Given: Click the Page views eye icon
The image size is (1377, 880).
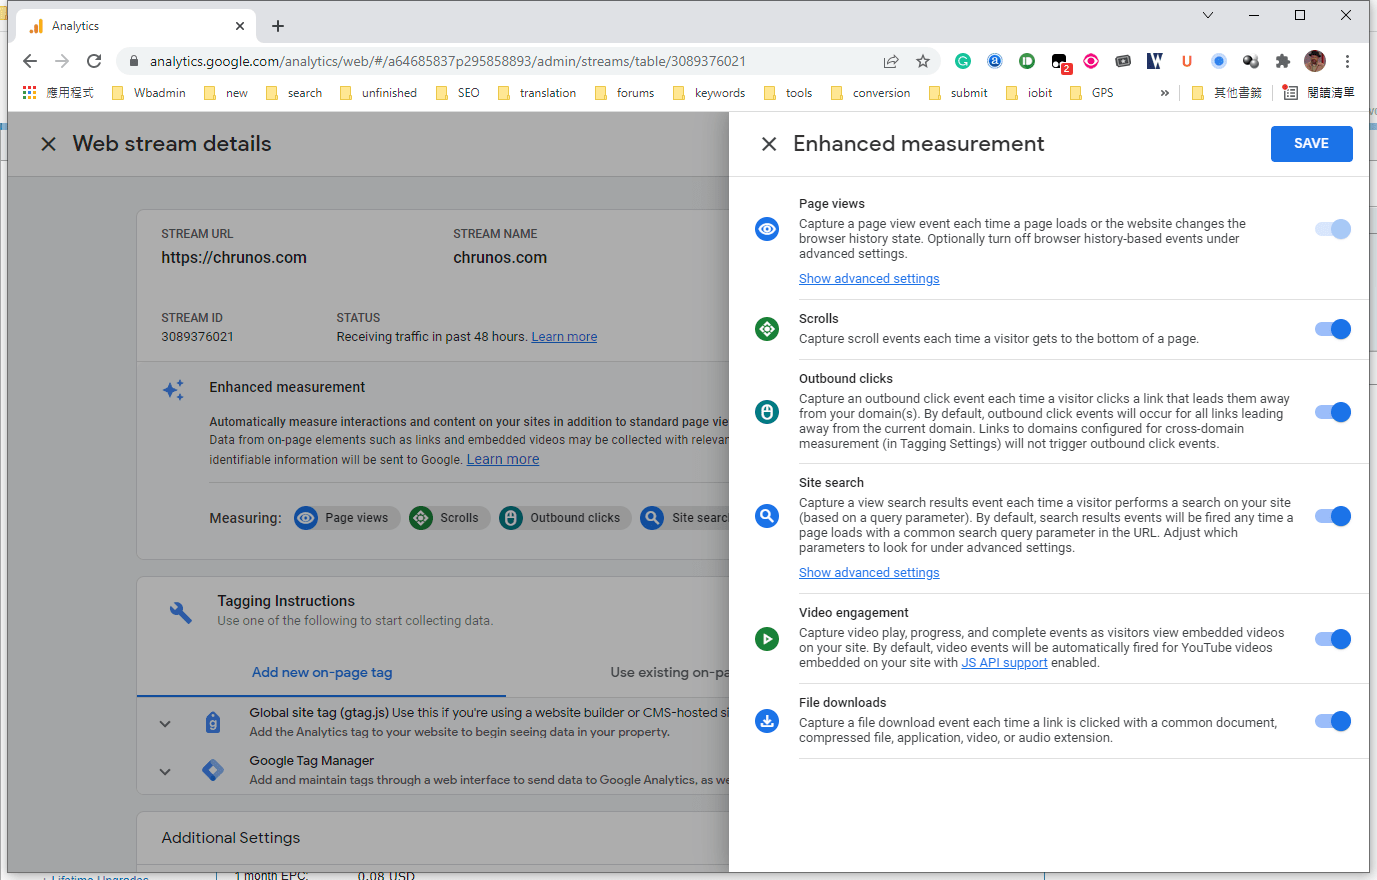Looking at the screenshot, I should pos(767,229).
